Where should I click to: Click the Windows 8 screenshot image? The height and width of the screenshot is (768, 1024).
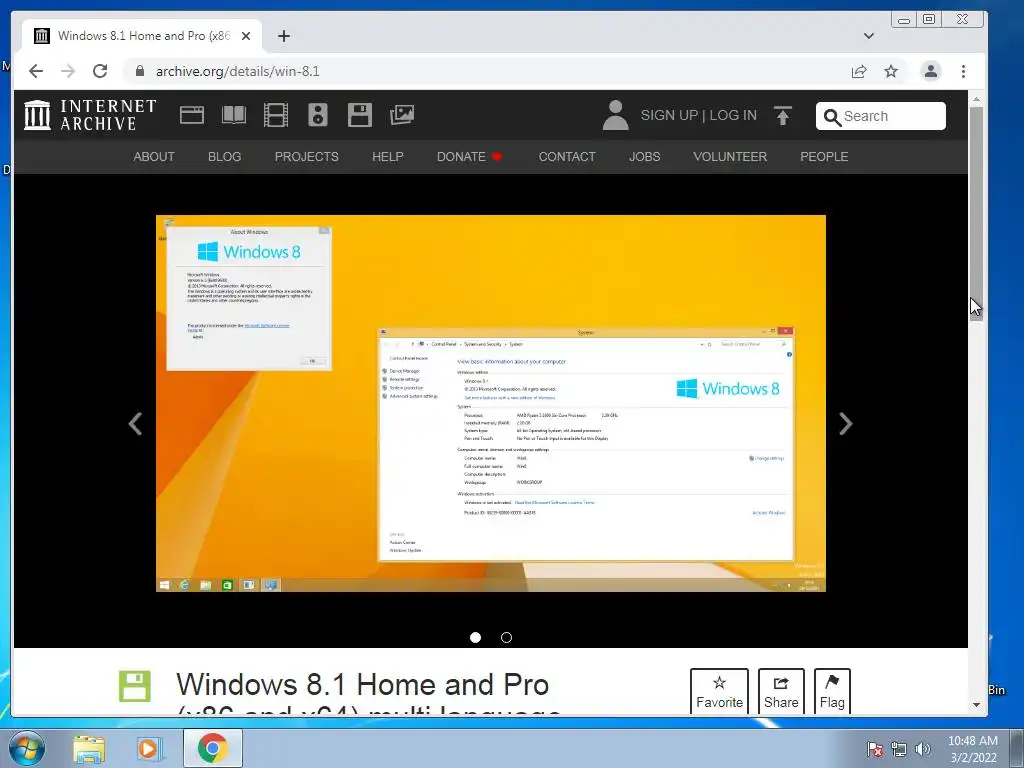[x=490, y=404]
